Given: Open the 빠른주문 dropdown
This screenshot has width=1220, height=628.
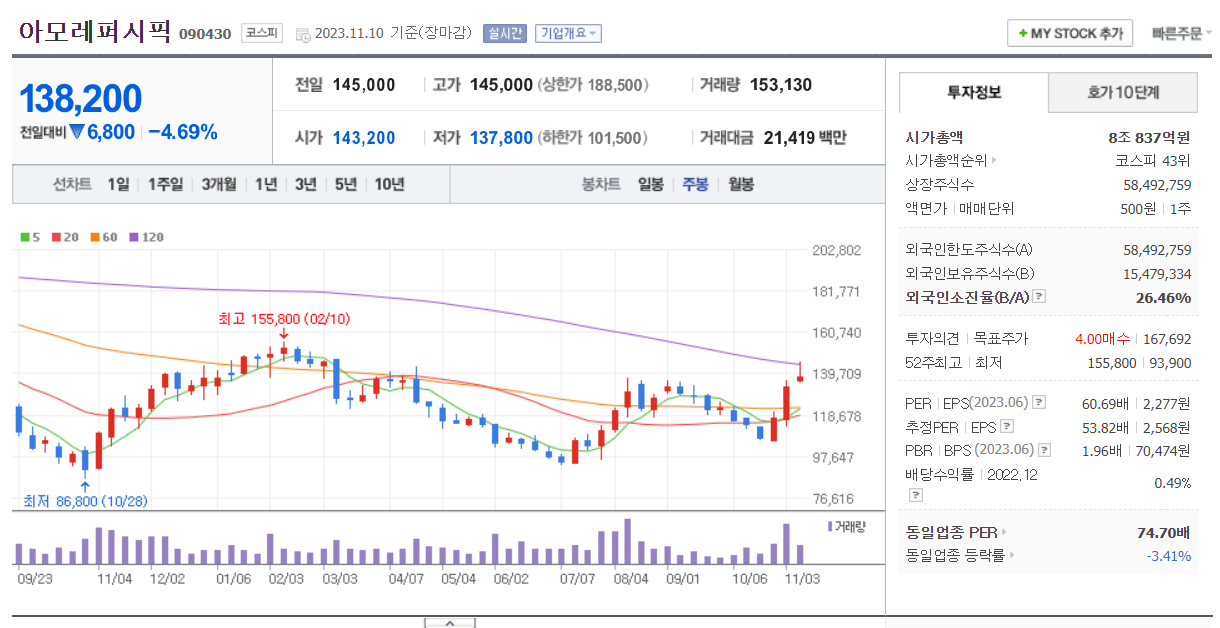Looking at the screenshot, I should 1182,33.
